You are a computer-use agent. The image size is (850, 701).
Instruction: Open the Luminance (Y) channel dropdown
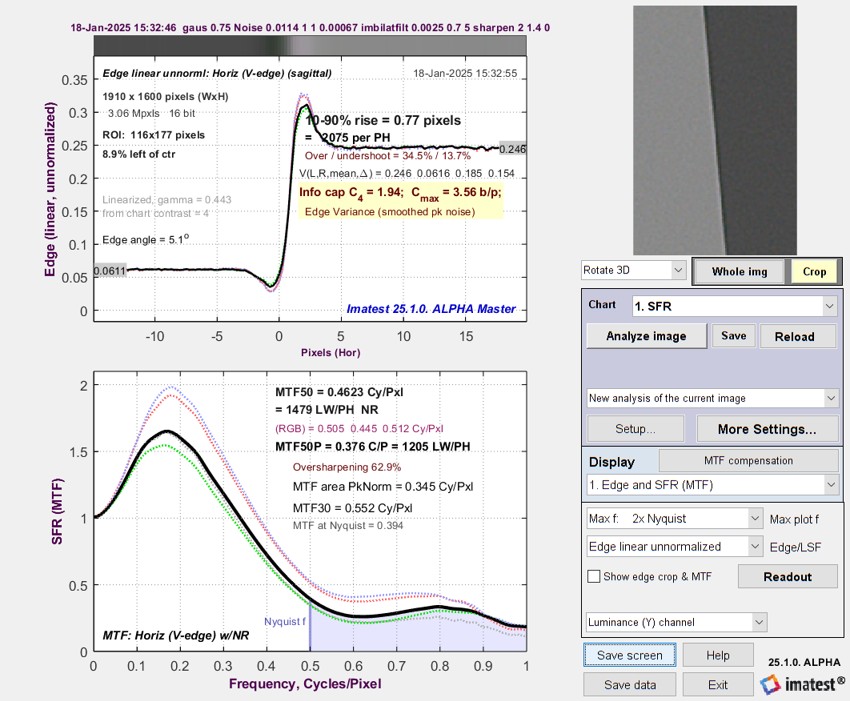pyautogui.click(x=677, y=622)
